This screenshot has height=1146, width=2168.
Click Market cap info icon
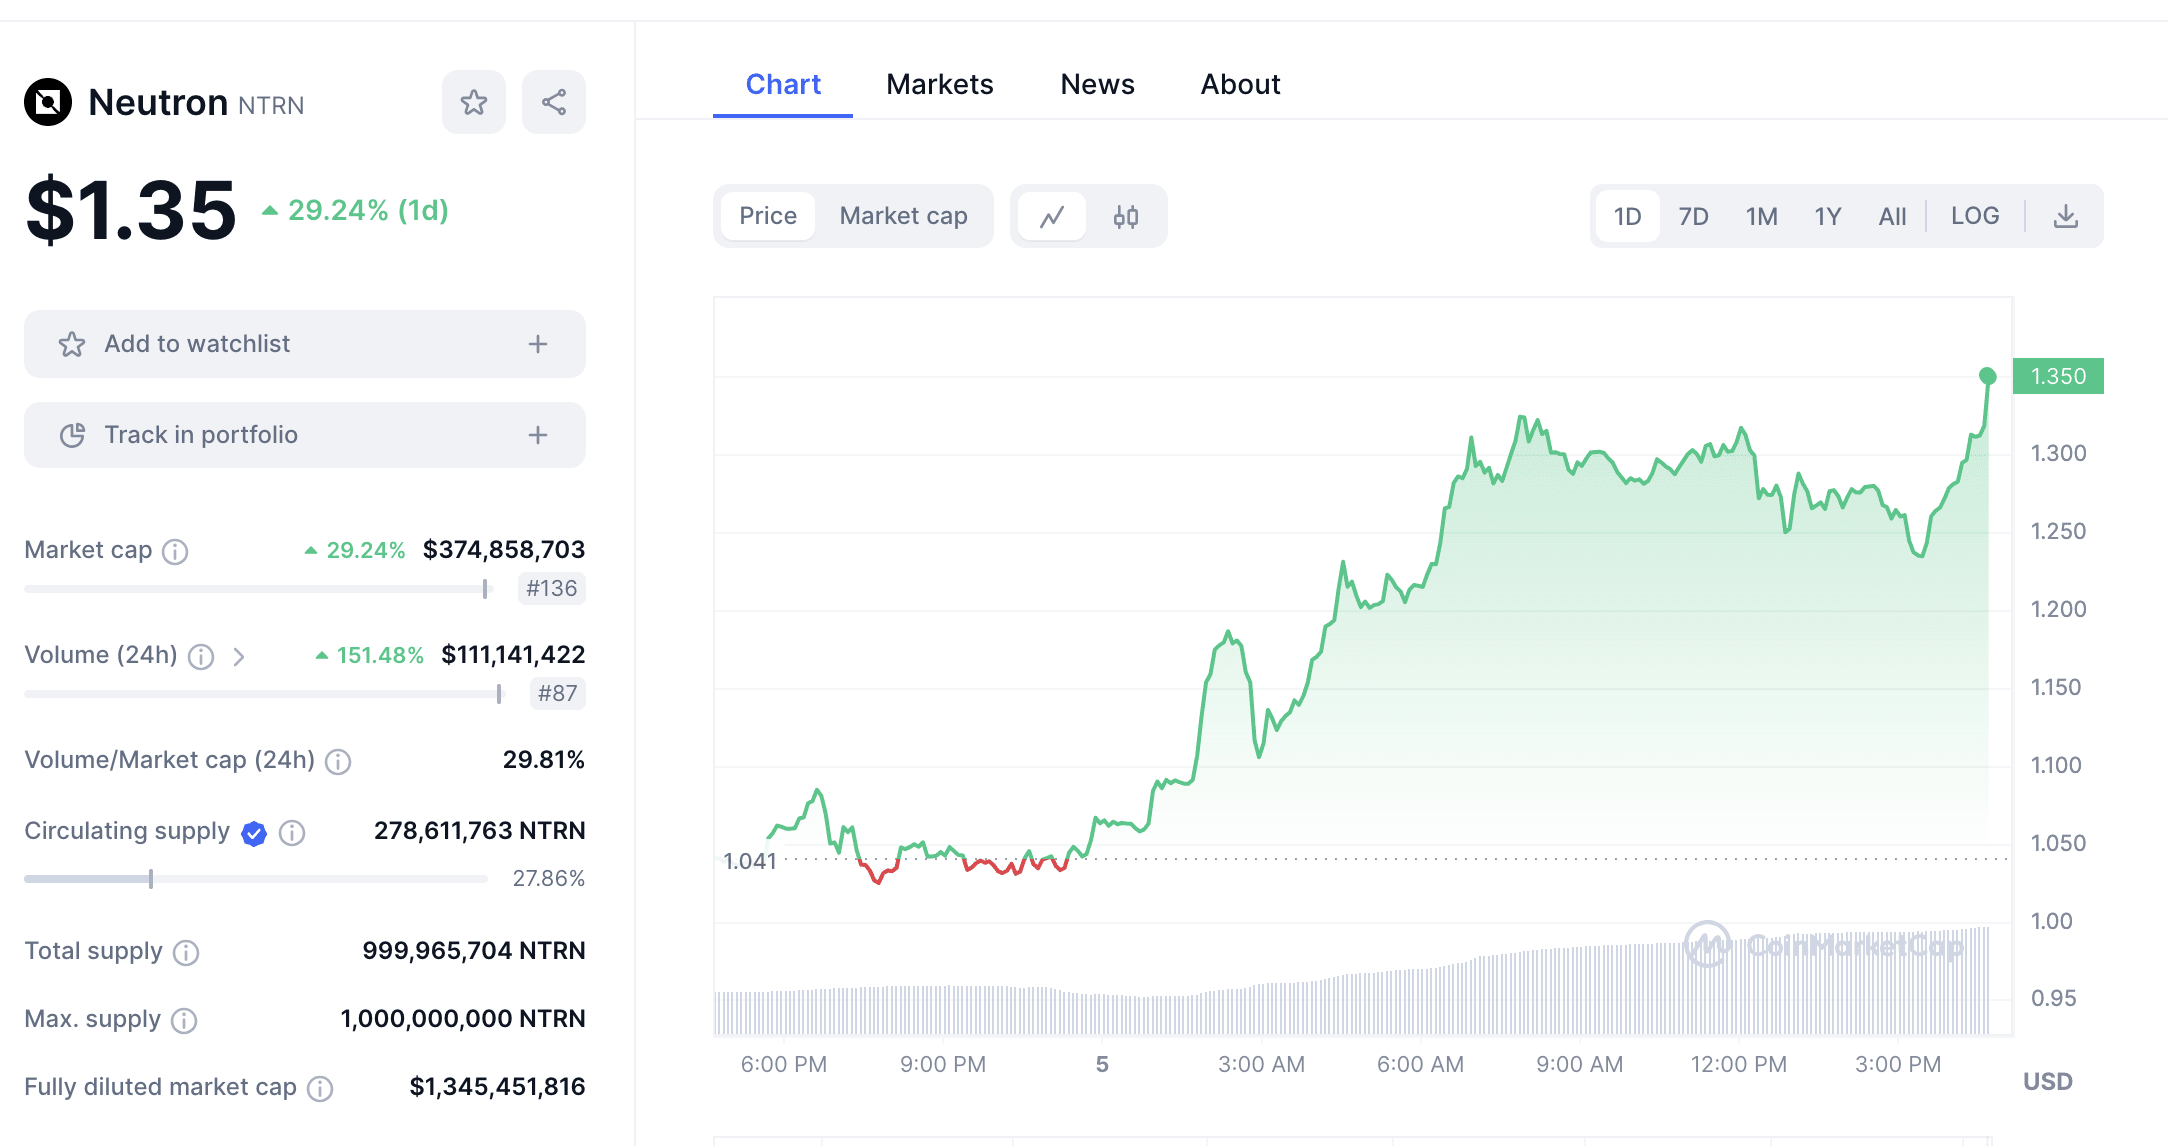coord(175,551)
